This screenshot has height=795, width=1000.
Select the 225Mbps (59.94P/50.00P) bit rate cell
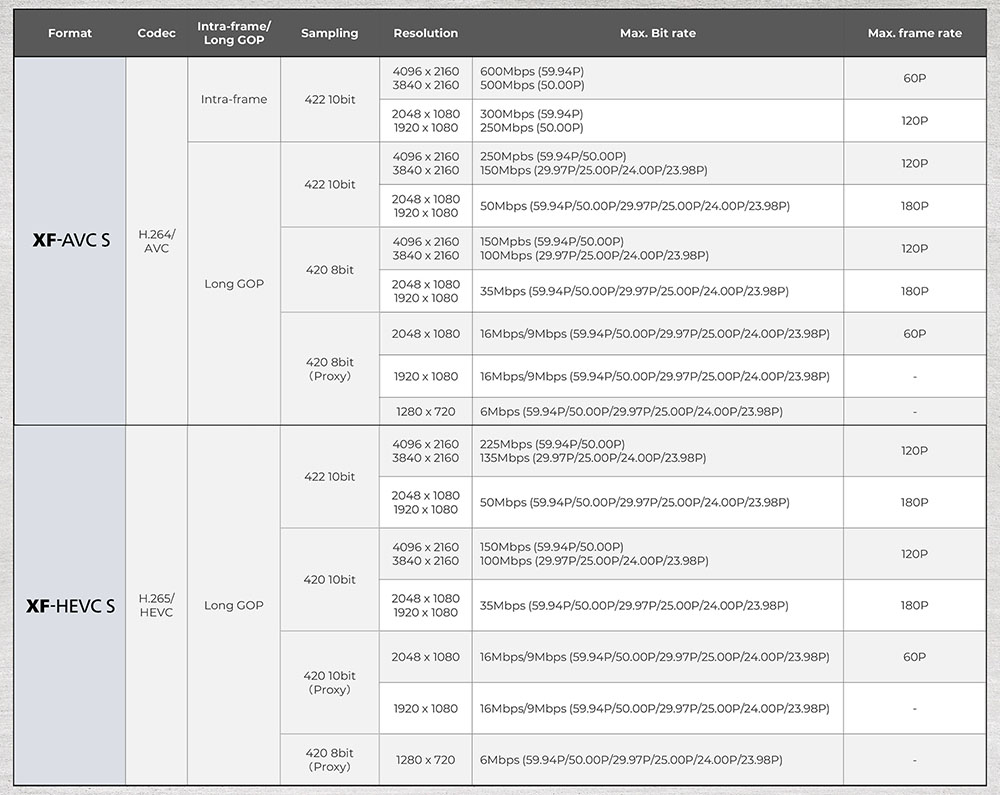coord(552,444)
